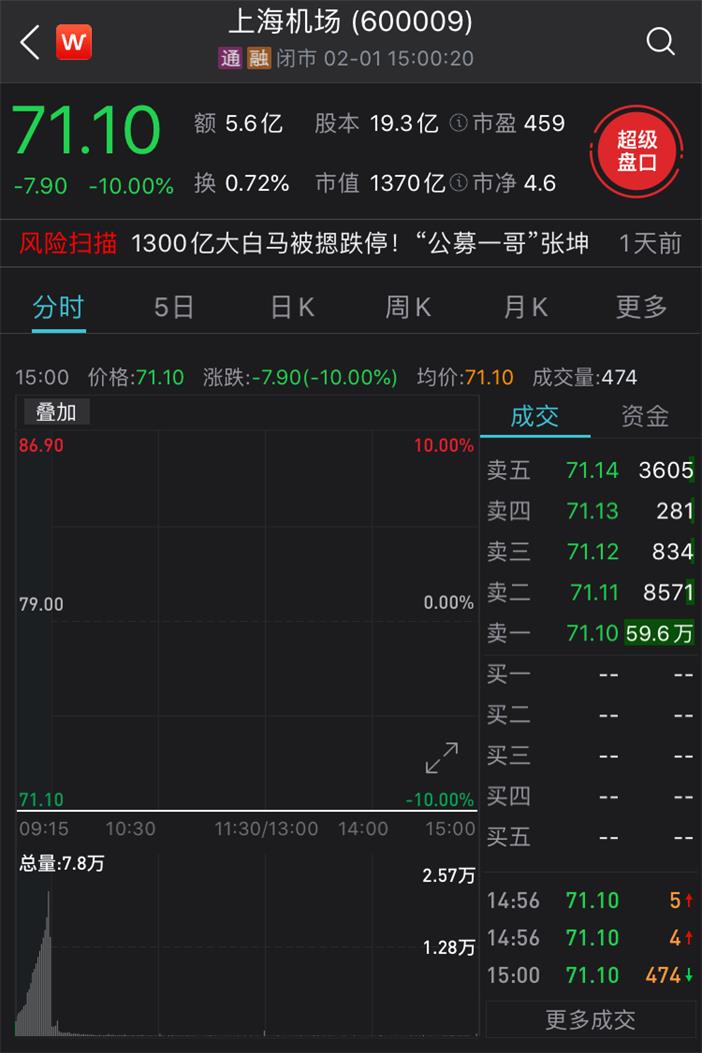Tap the 15:00 trade with volume 474
This screenshot has height=1053, width=702.
(590, 975)
